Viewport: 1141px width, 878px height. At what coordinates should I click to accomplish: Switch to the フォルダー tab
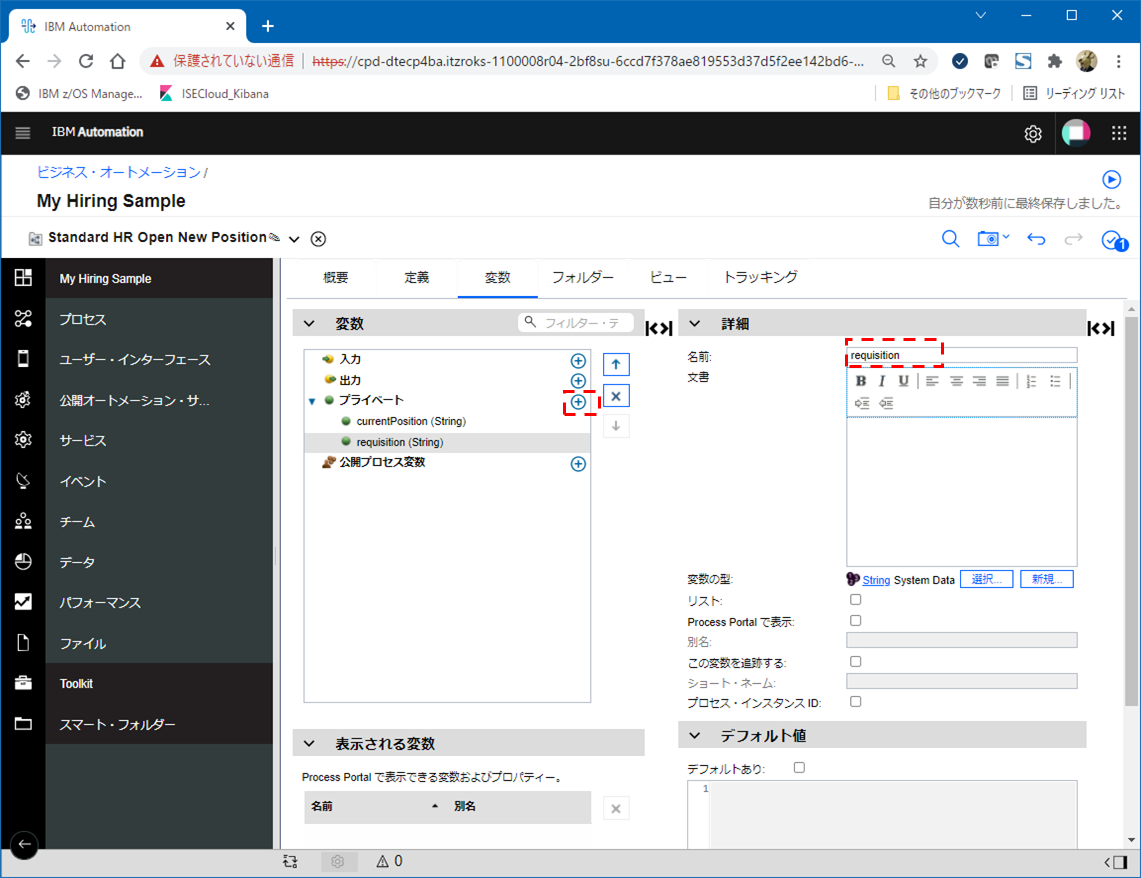point(582,278)
